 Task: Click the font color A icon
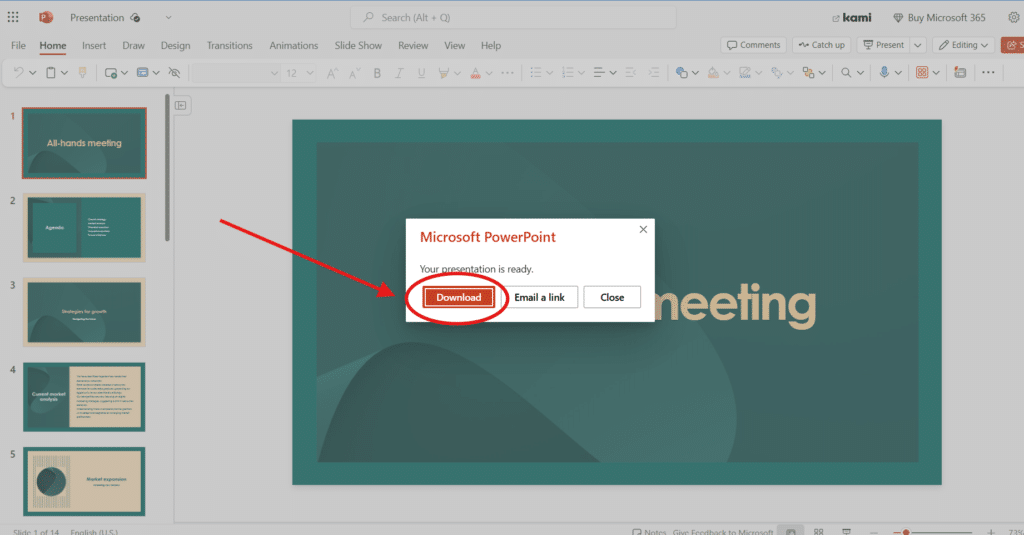point(475,73)
